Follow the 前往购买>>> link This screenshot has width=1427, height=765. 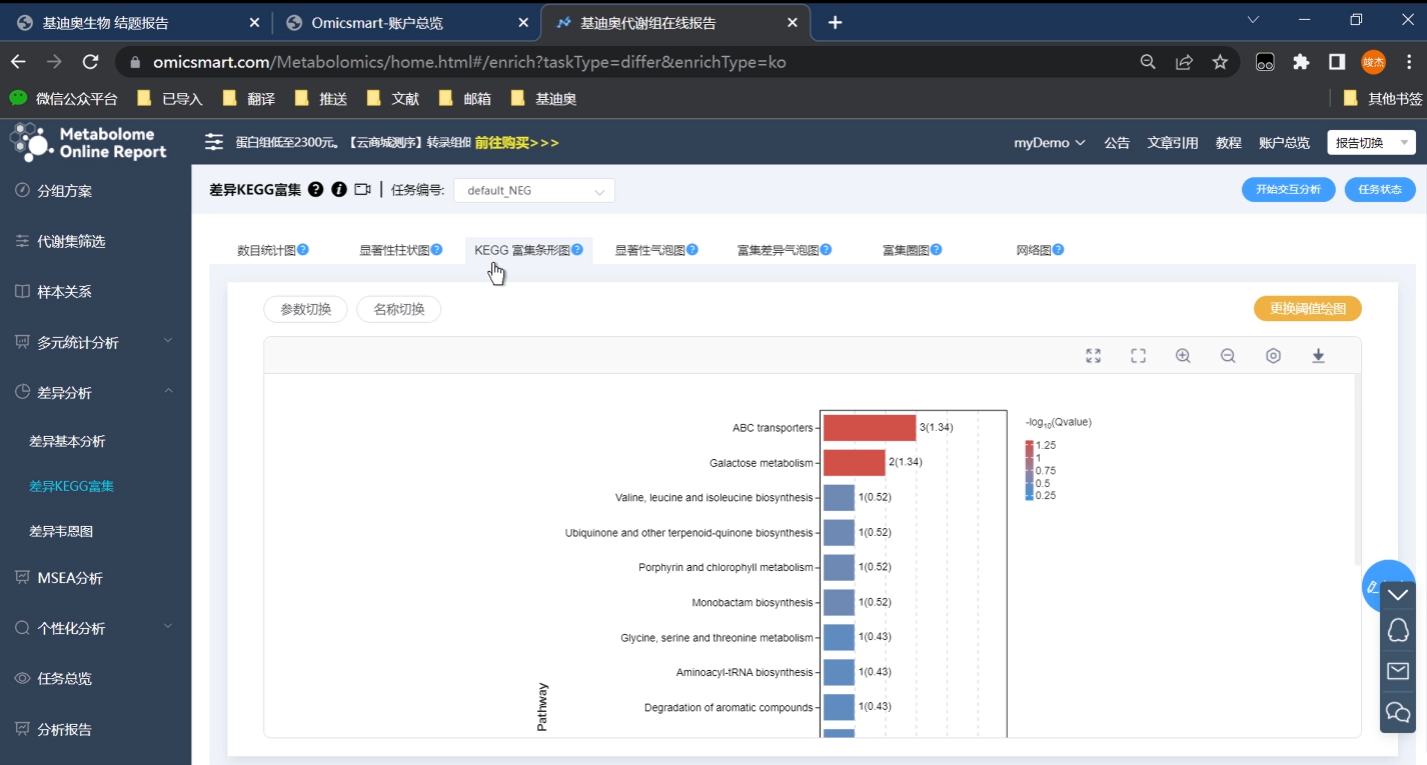click(x=517, y=143)
